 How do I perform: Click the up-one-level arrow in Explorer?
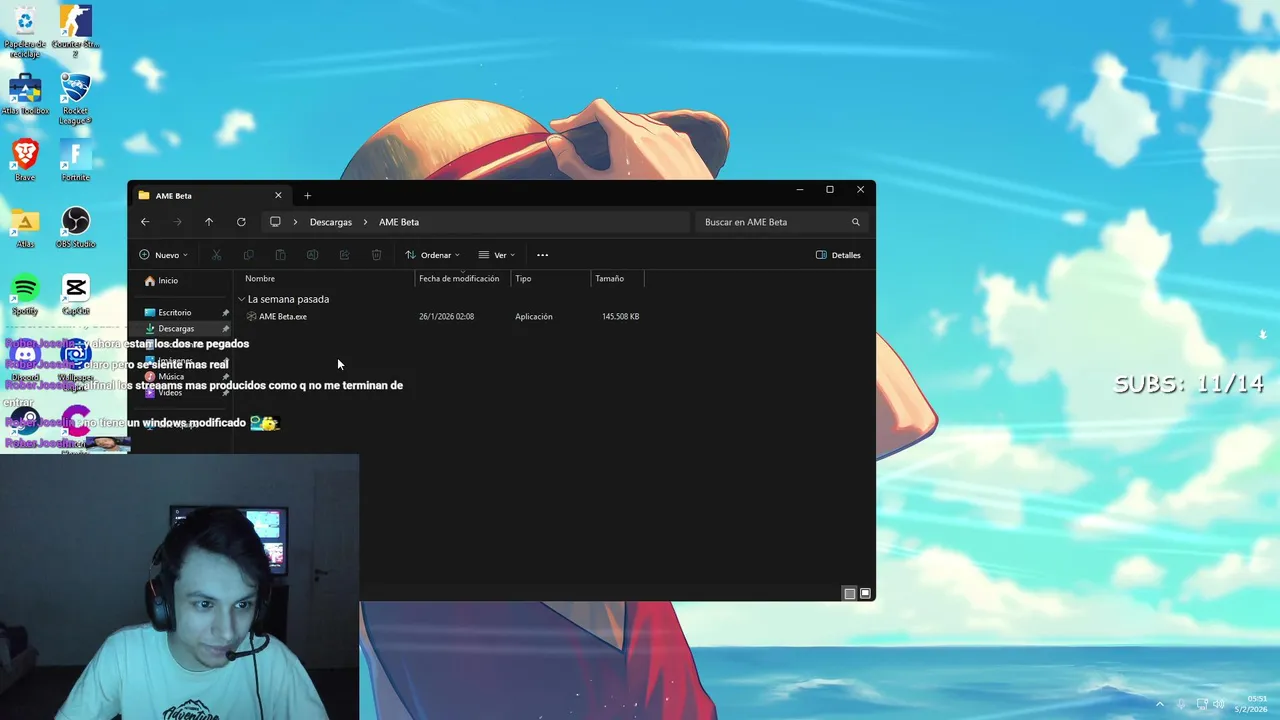pos(209,222)
